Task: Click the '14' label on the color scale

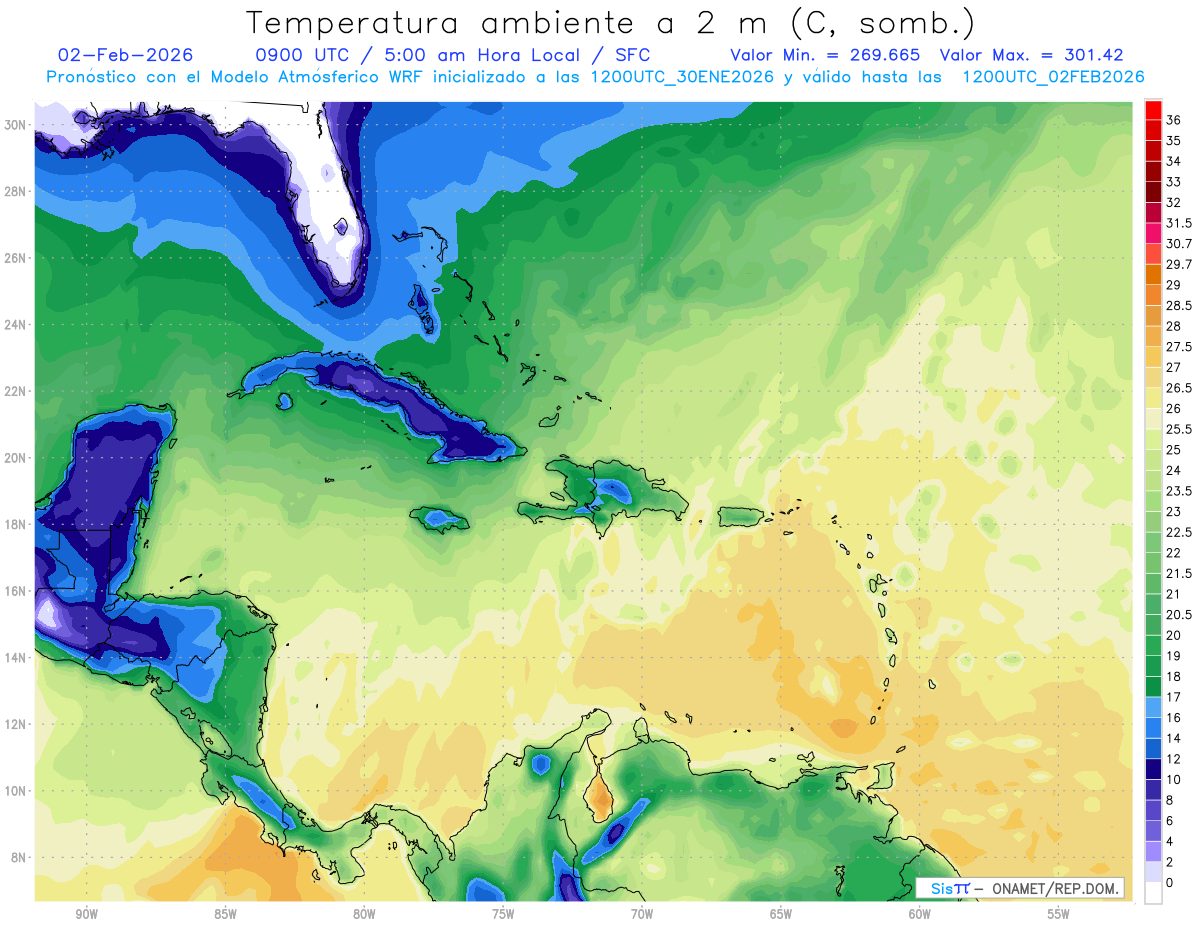Action: pos(1174,738)
